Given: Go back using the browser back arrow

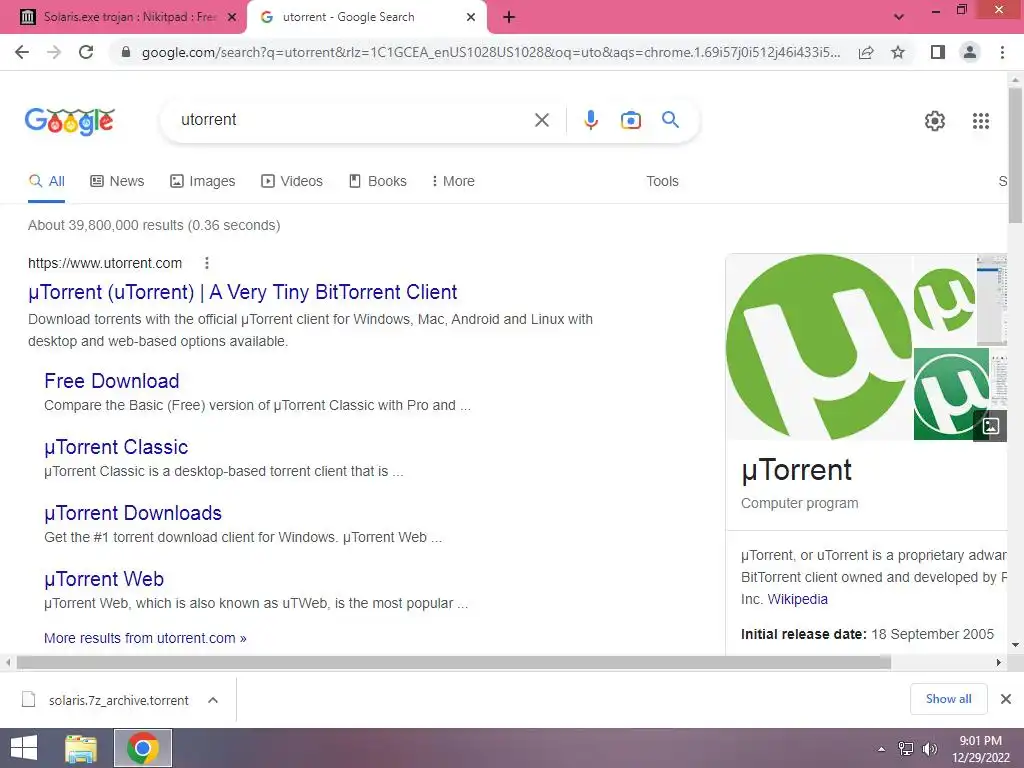Looking at the screenshot, I should (x=22, y=52).
